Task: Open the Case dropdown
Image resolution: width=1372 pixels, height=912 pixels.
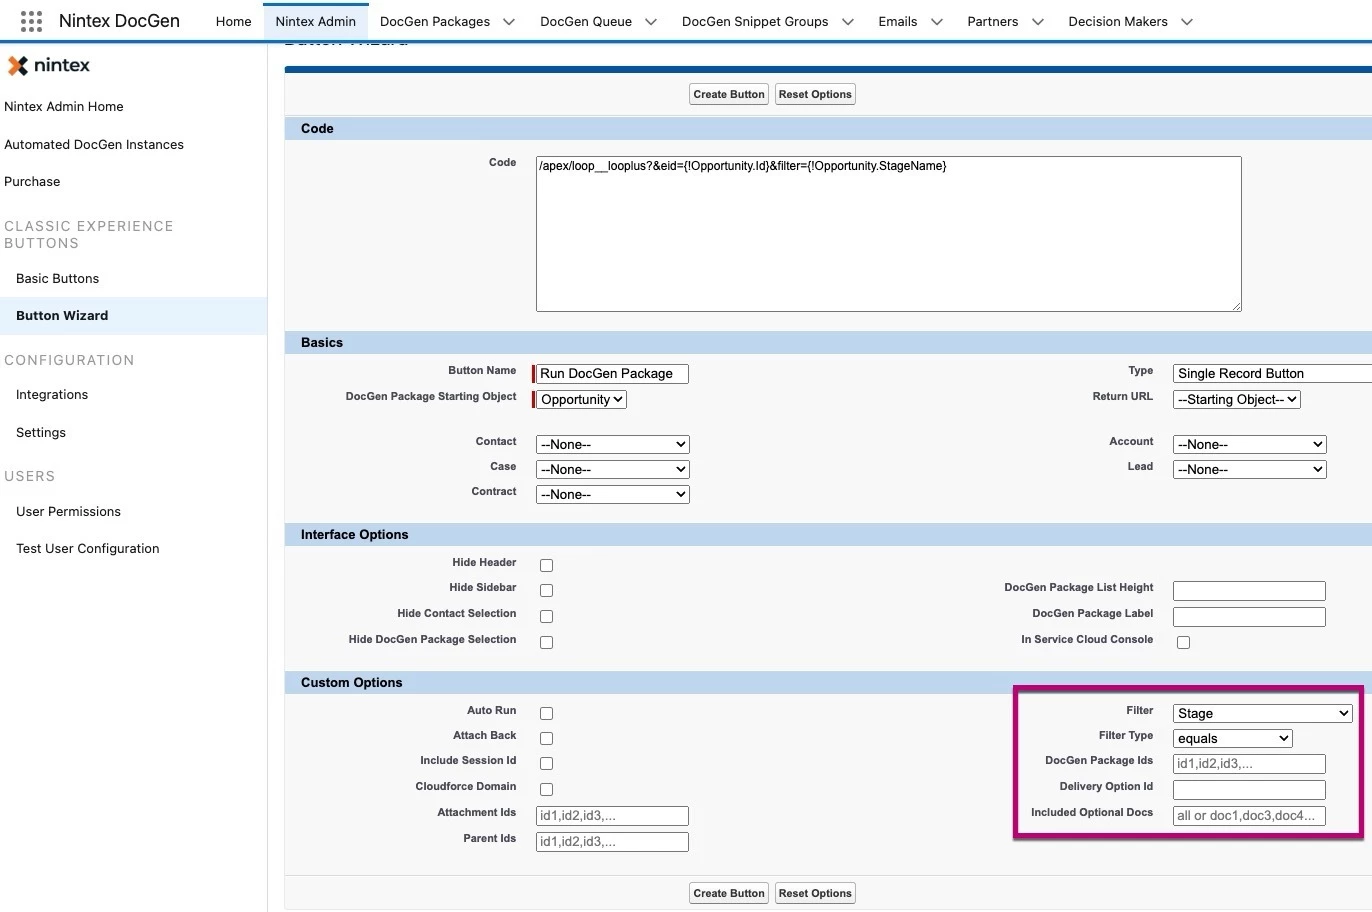Action: (612, 469)
